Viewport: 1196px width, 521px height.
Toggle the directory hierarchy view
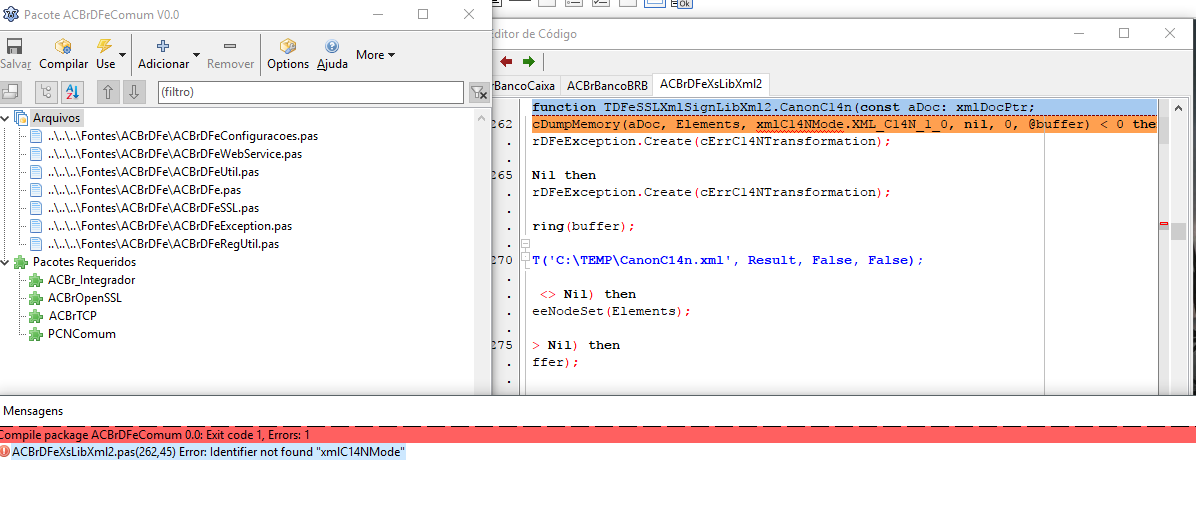[47, 92]
